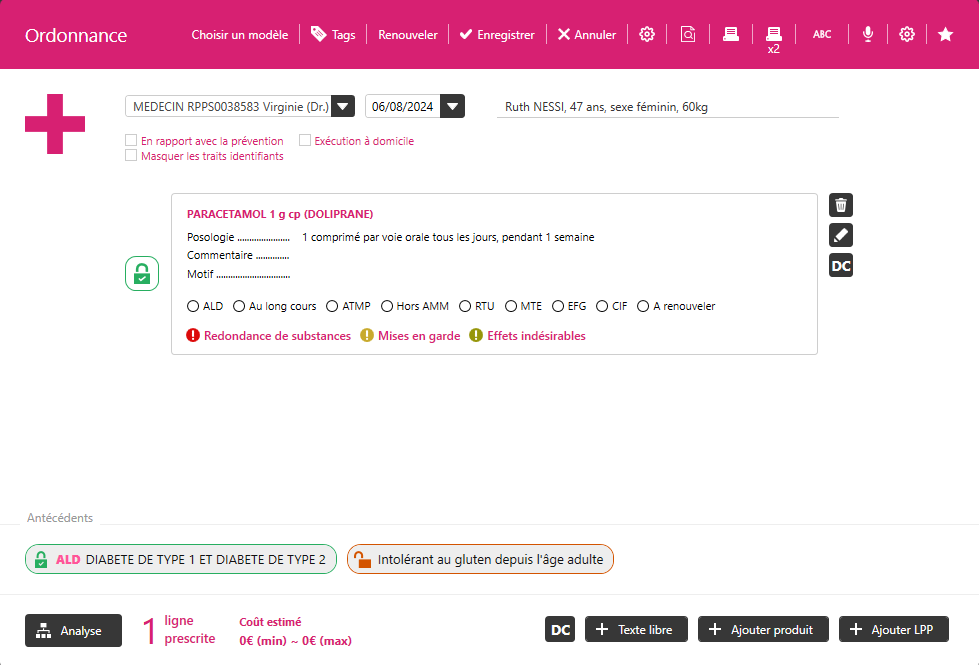
Task: Click the star favorites icon in header
Action: point(945,35)
